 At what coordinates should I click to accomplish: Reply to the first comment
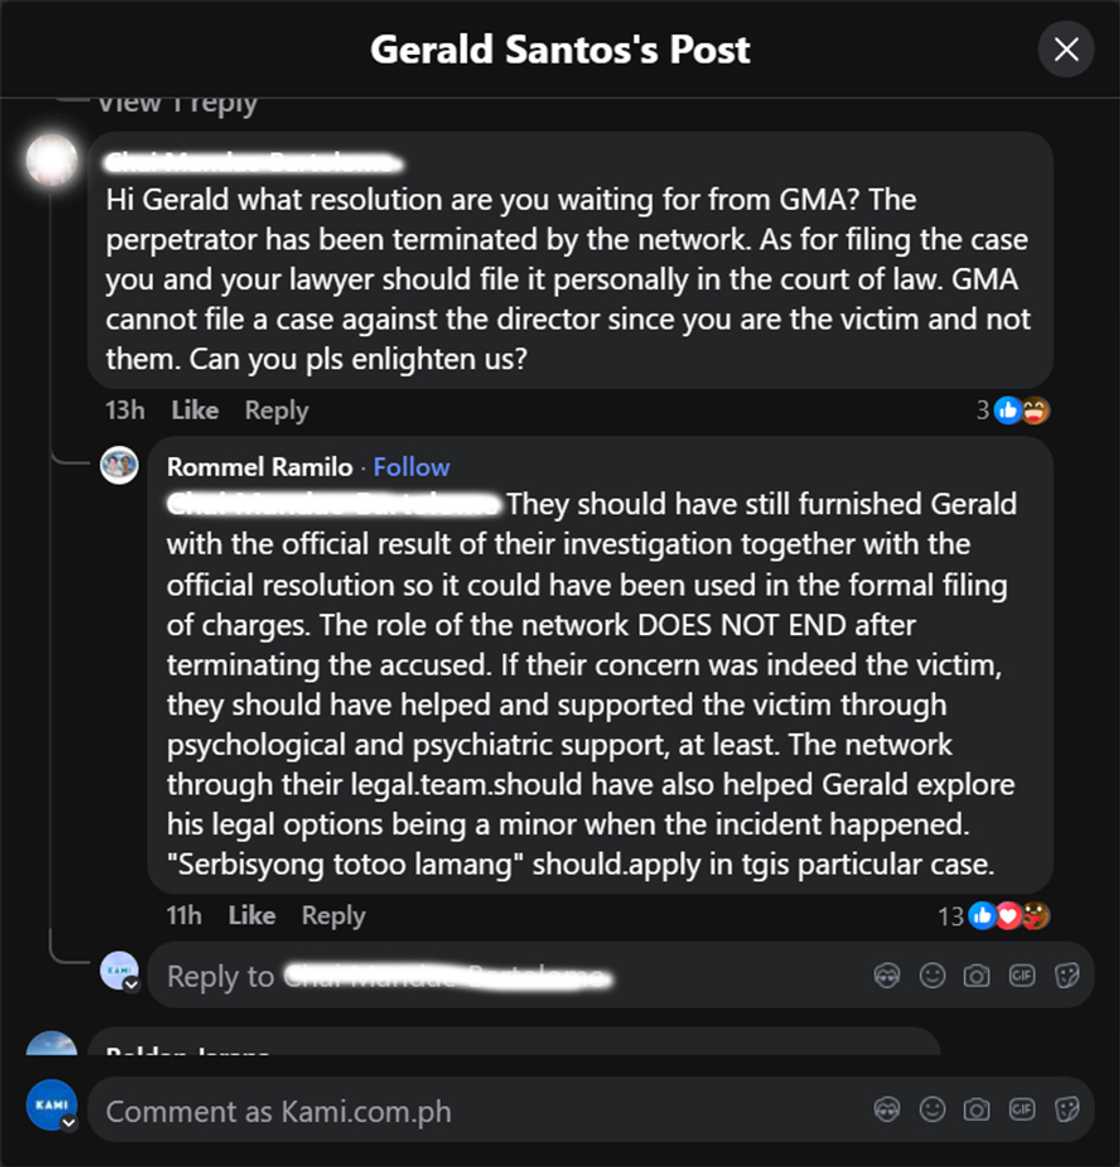click(x=276, y=410)
